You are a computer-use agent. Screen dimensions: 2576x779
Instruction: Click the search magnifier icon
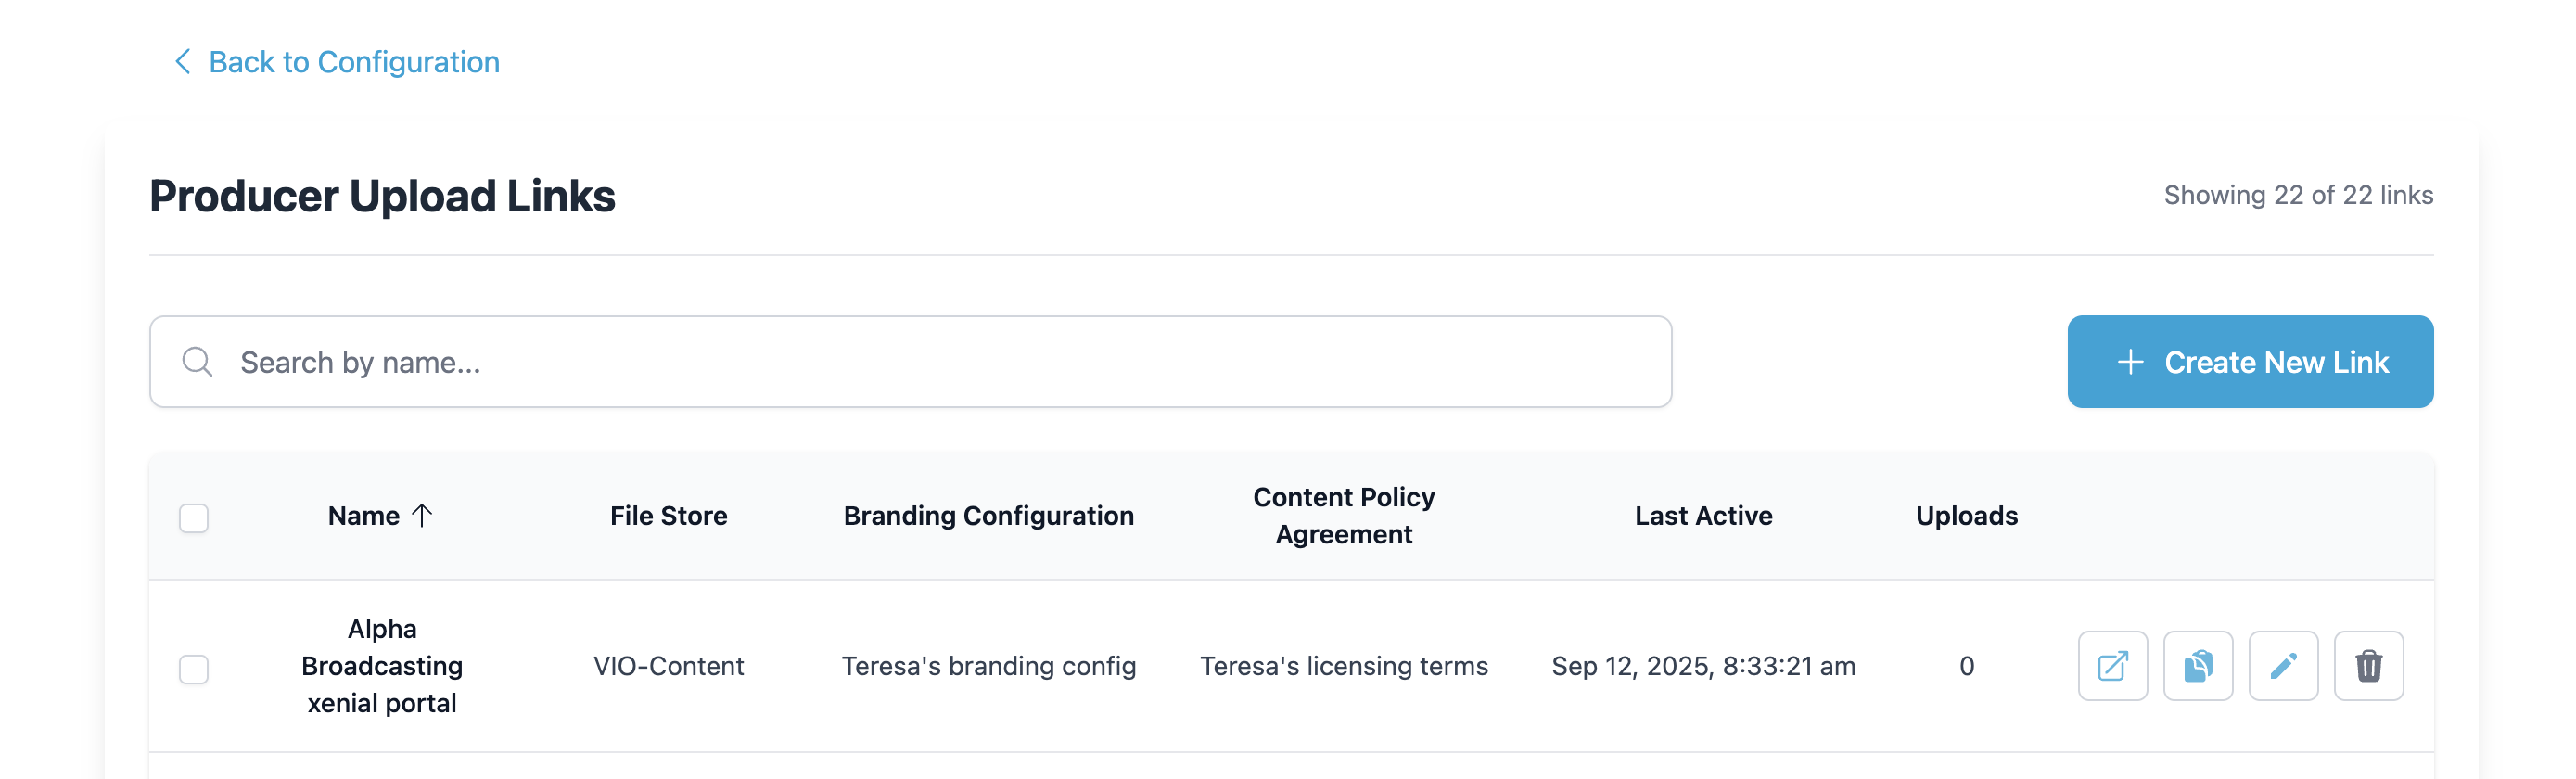(x=197, y=362)
